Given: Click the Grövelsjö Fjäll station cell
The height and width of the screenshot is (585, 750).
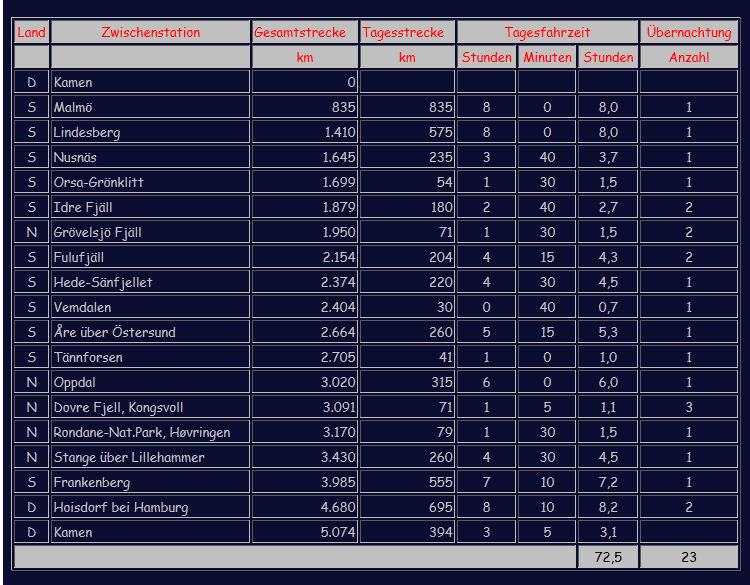Looking at the screenshot, I should (150, 232).
